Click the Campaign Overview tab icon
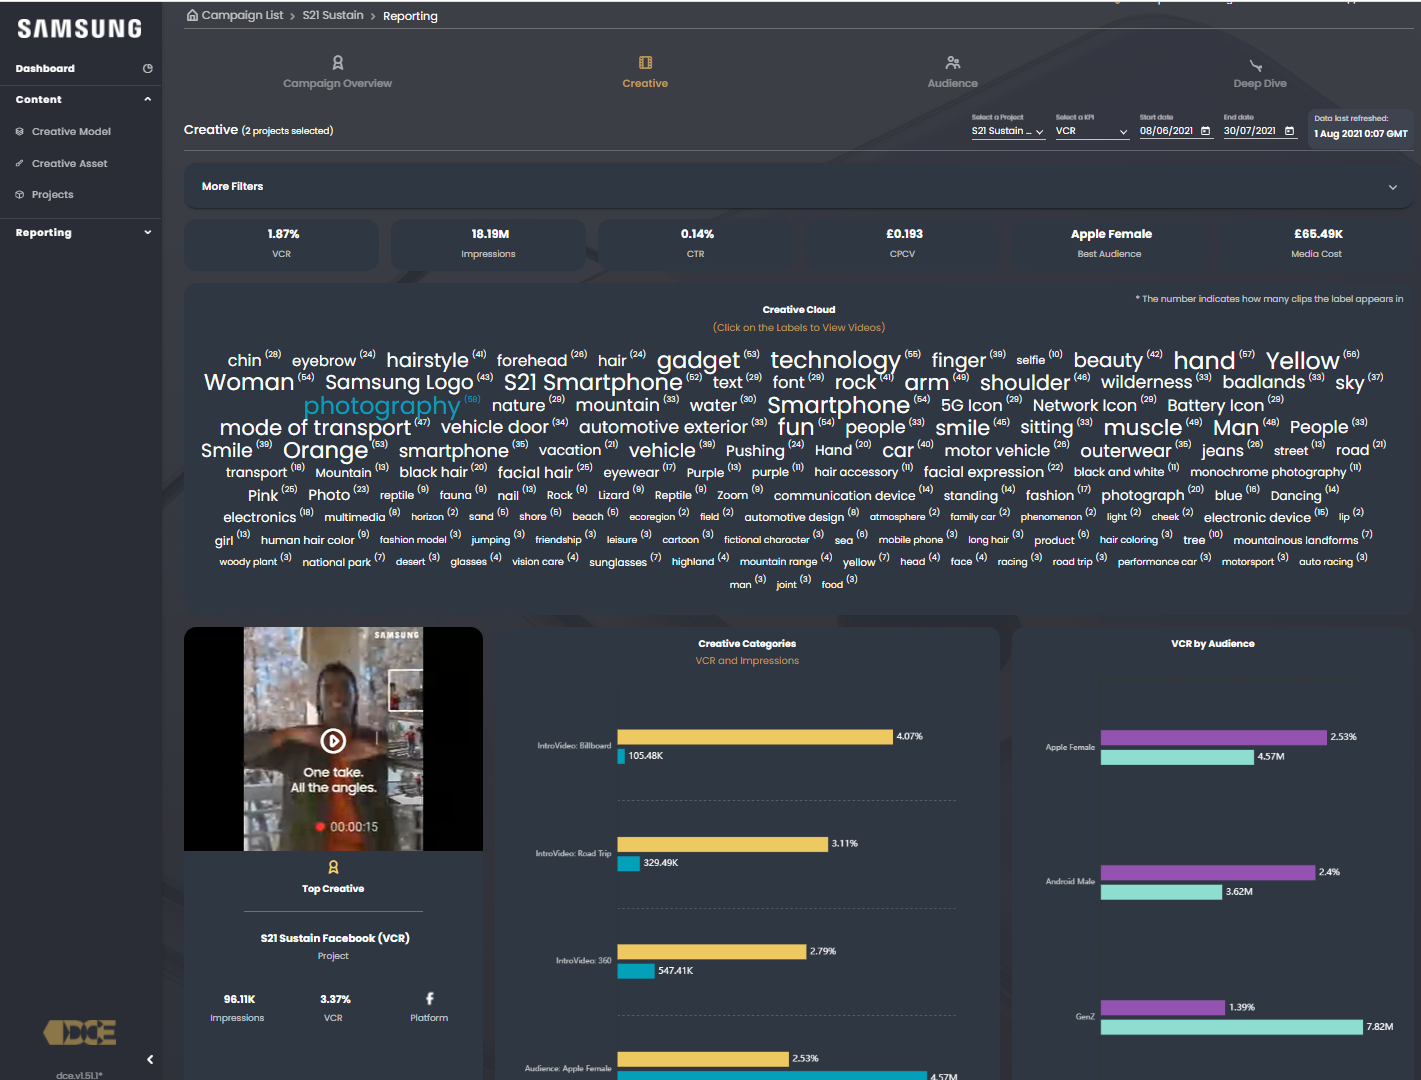Screen dimensions: 1421x1080 click(338, 62)
